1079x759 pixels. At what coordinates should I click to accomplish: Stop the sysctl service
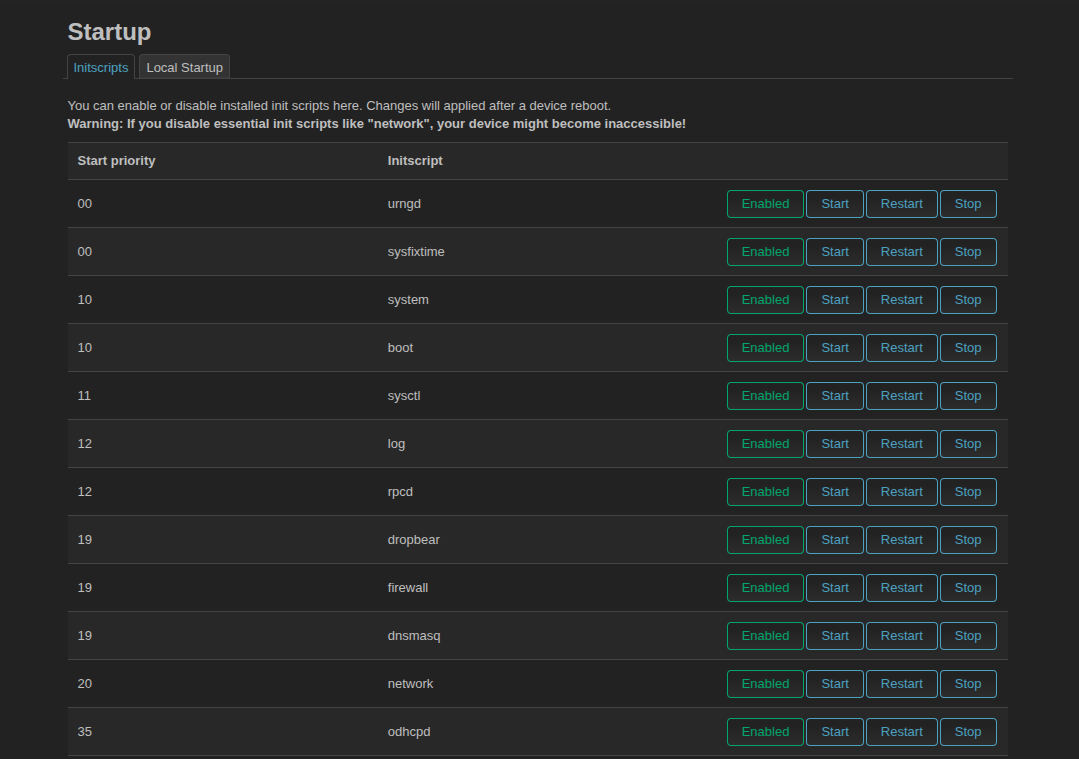pos(967,396)
